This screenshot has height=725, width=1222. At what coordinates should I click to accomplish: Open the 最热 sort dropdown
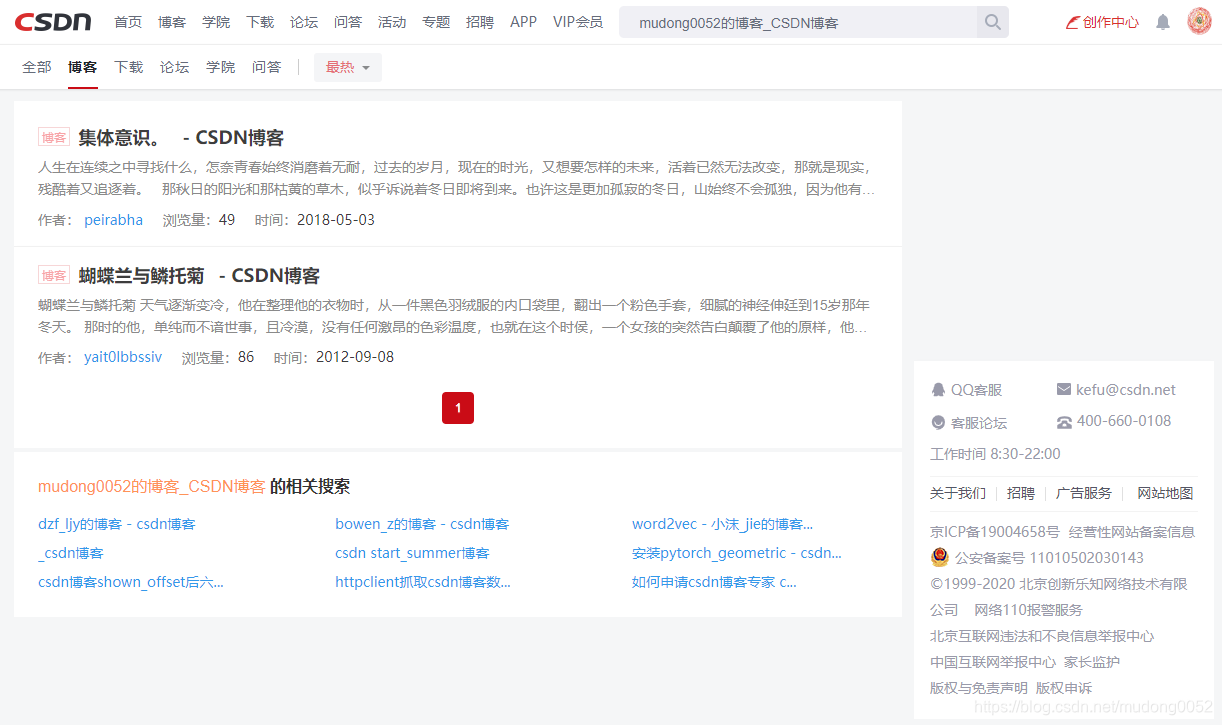point(348,67)
